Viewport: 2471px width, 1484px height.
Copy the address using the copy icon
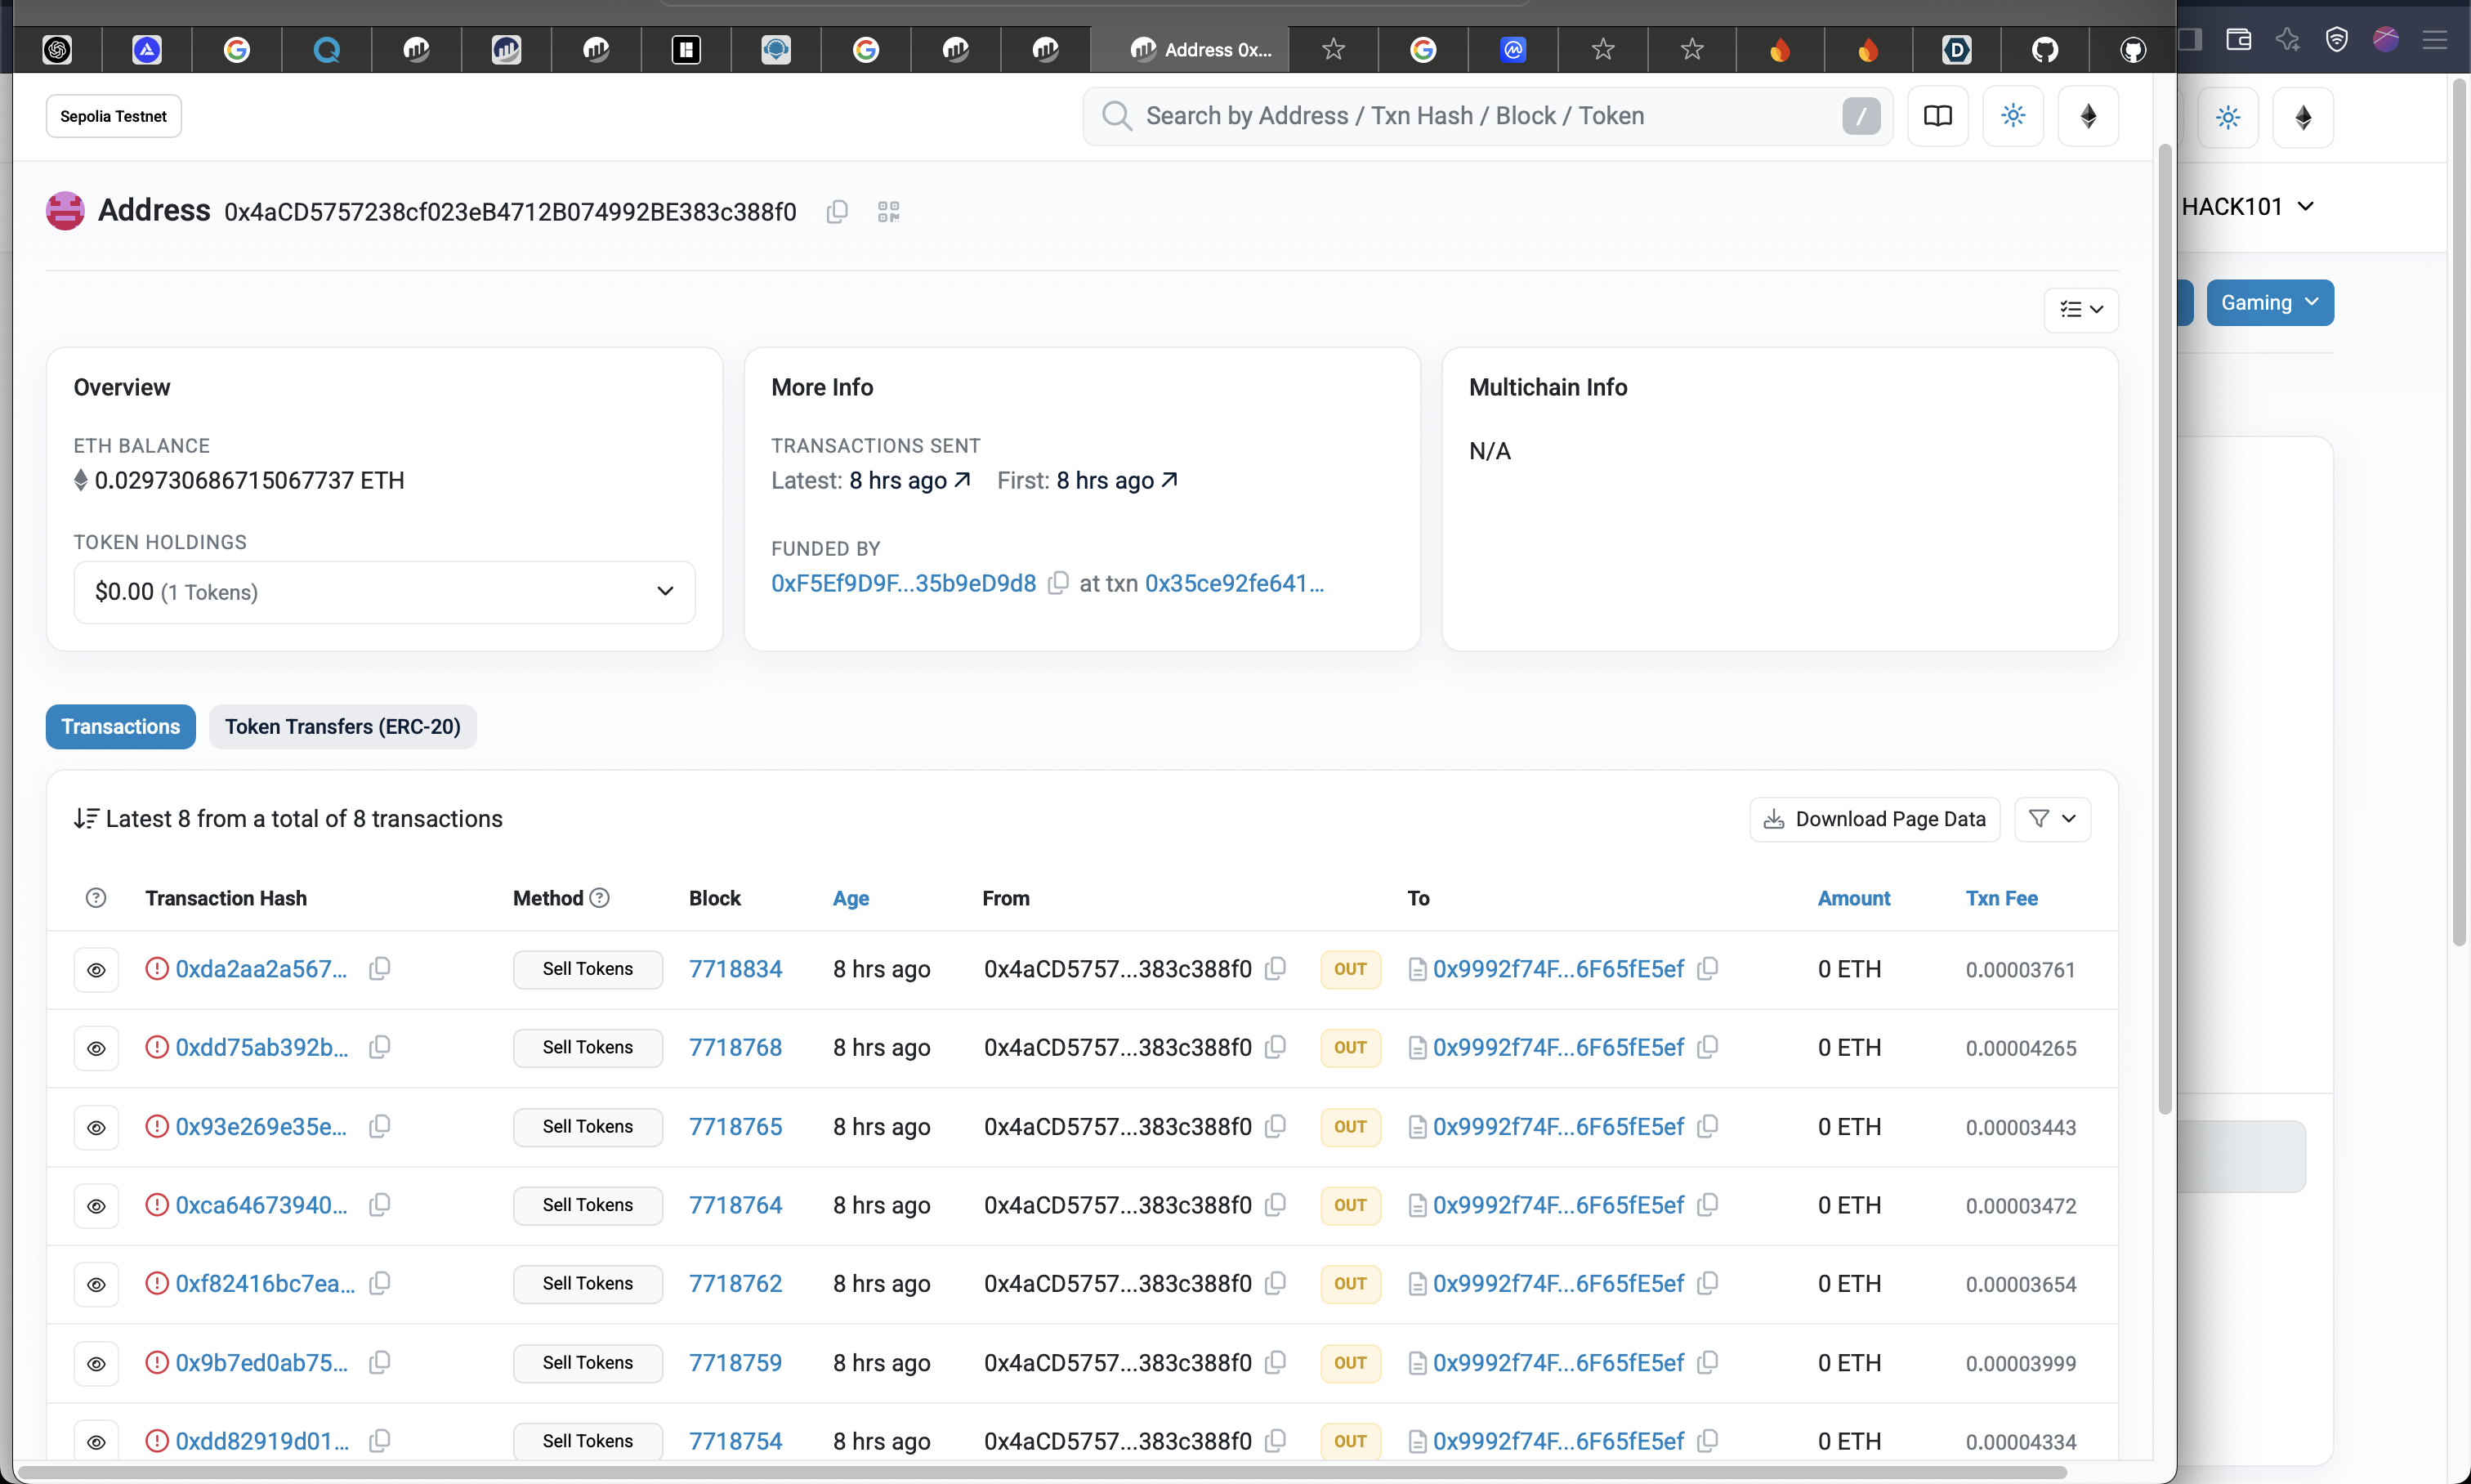(x=837, y=212)
